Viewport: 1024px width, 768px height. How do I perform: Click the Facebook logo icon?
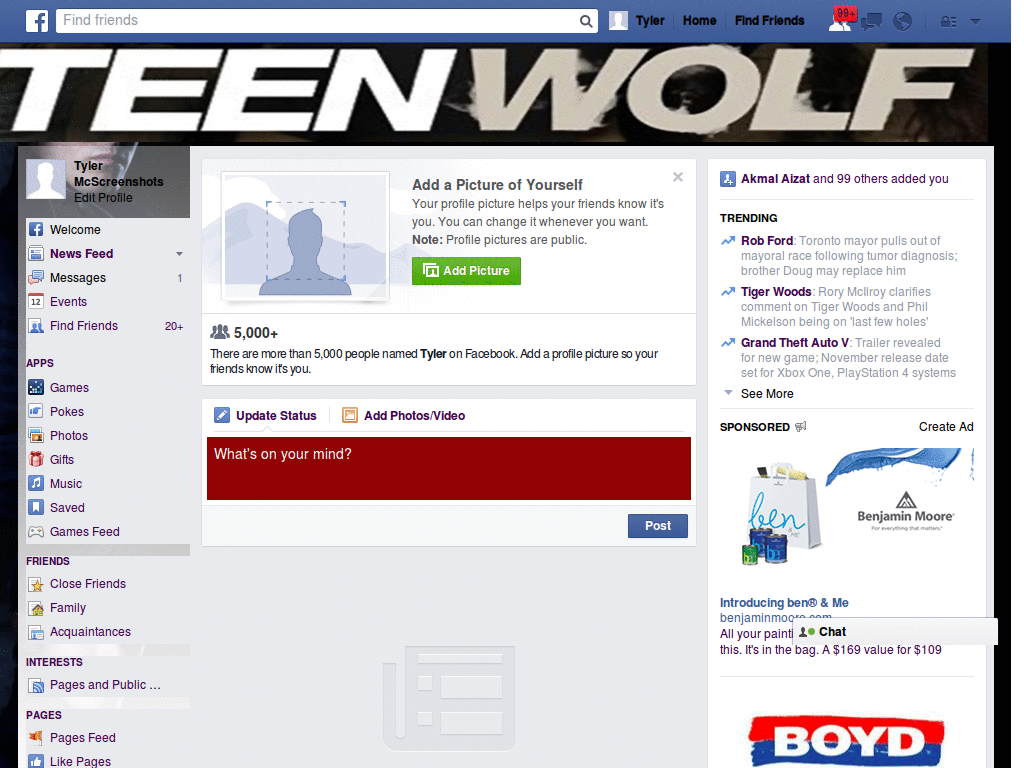(x=37, y=21)
